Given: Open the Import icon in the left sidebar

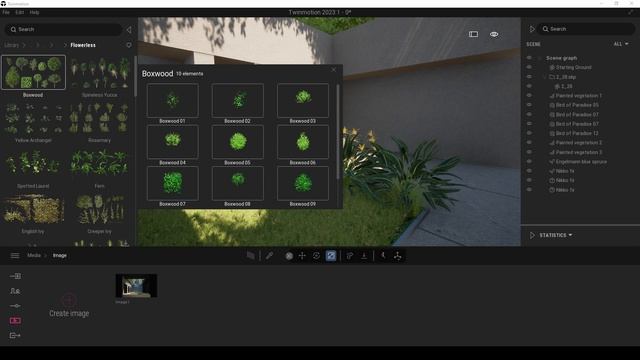Looking at the screenshot, I should (x=15, y=276).
